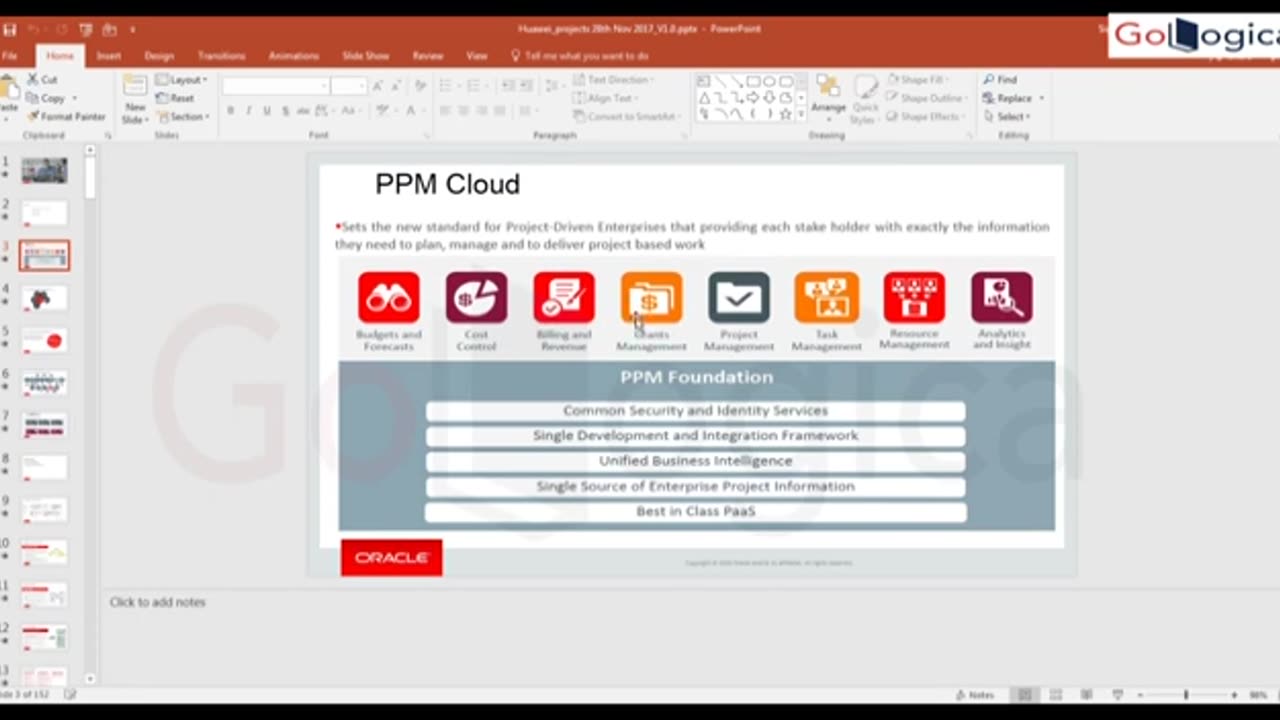Toggle Italic formatting

pos(249,111)
